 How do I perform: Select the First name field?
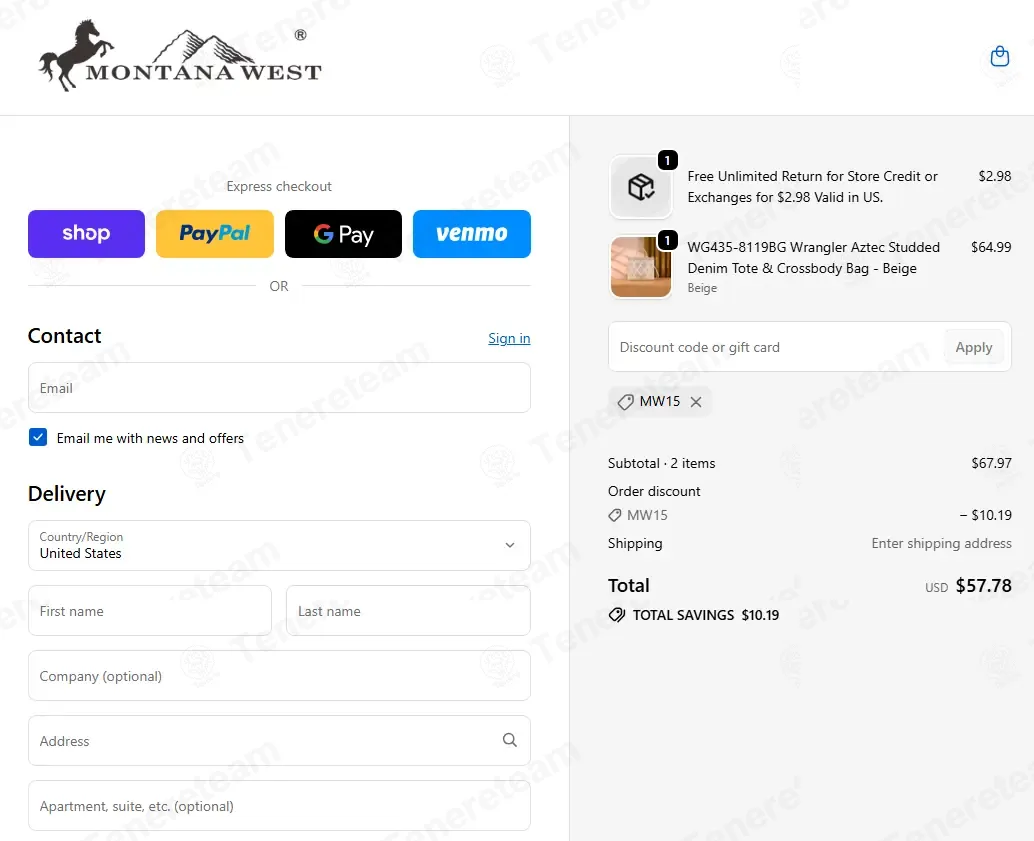click(x=150, y=611)
